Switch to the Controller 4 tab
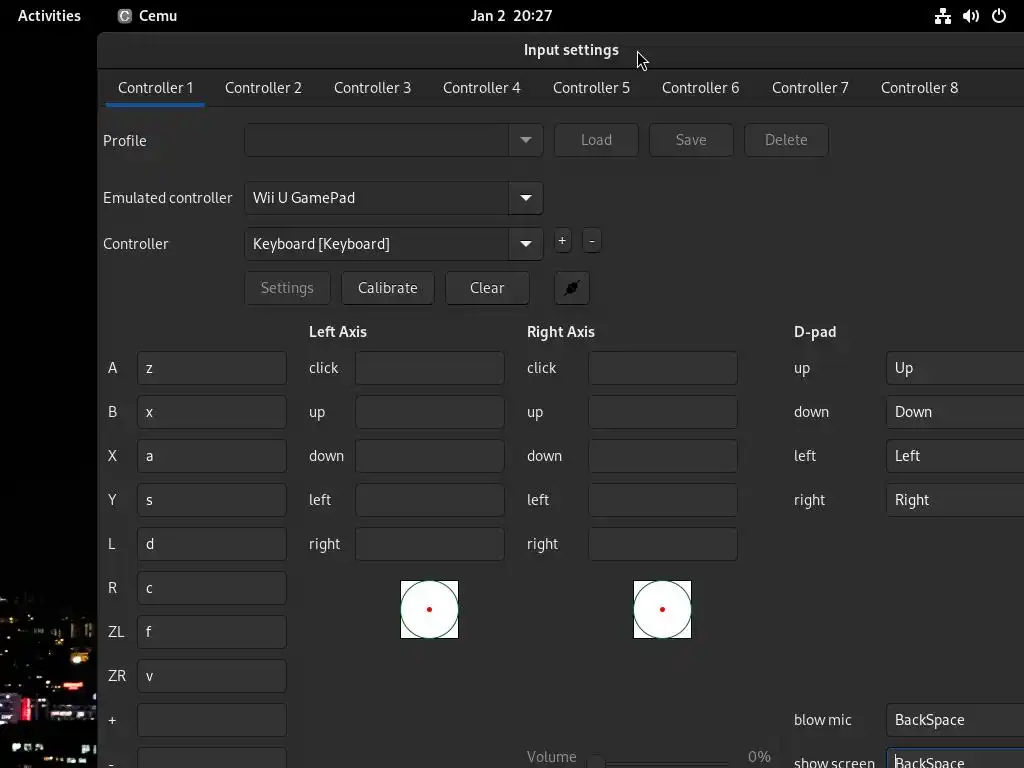 [481, 88]
